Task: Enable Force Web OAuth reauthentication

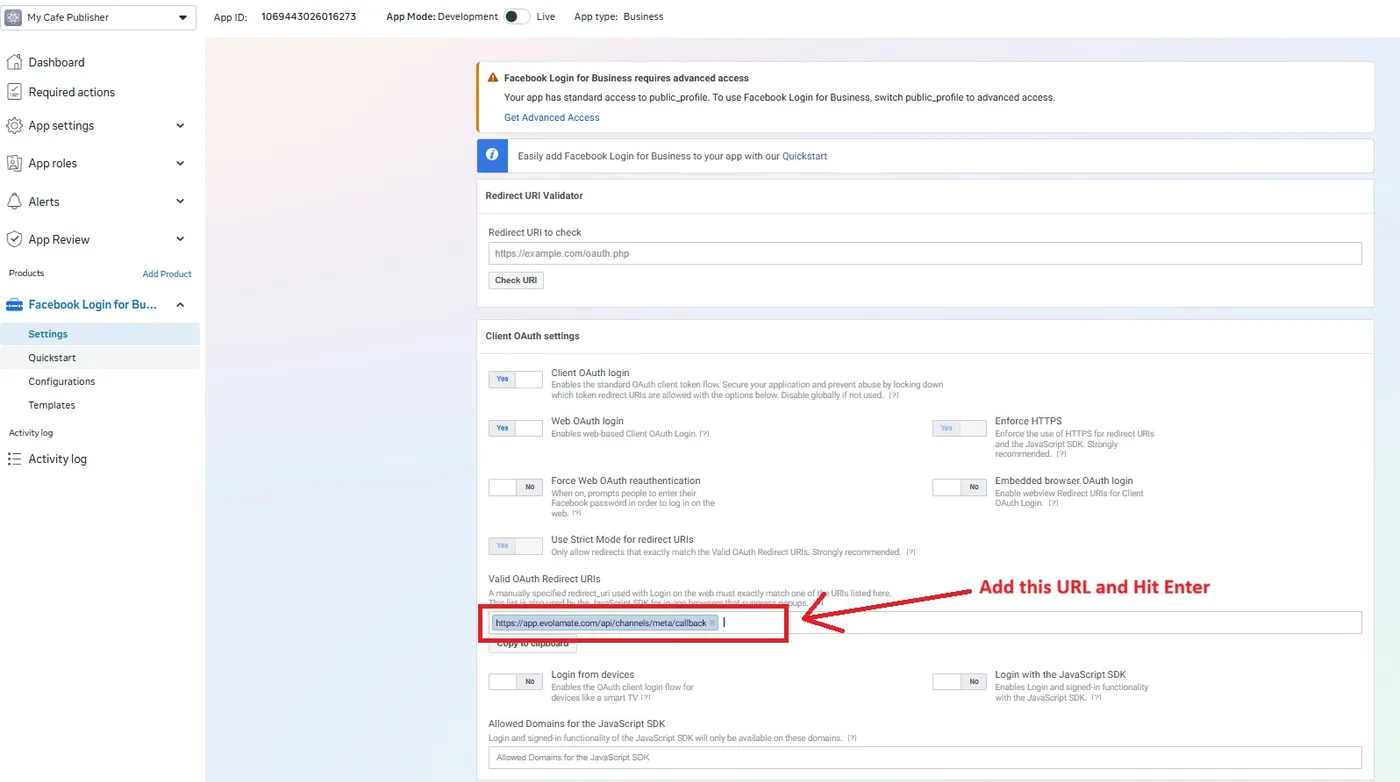Action: coord(515,487)
